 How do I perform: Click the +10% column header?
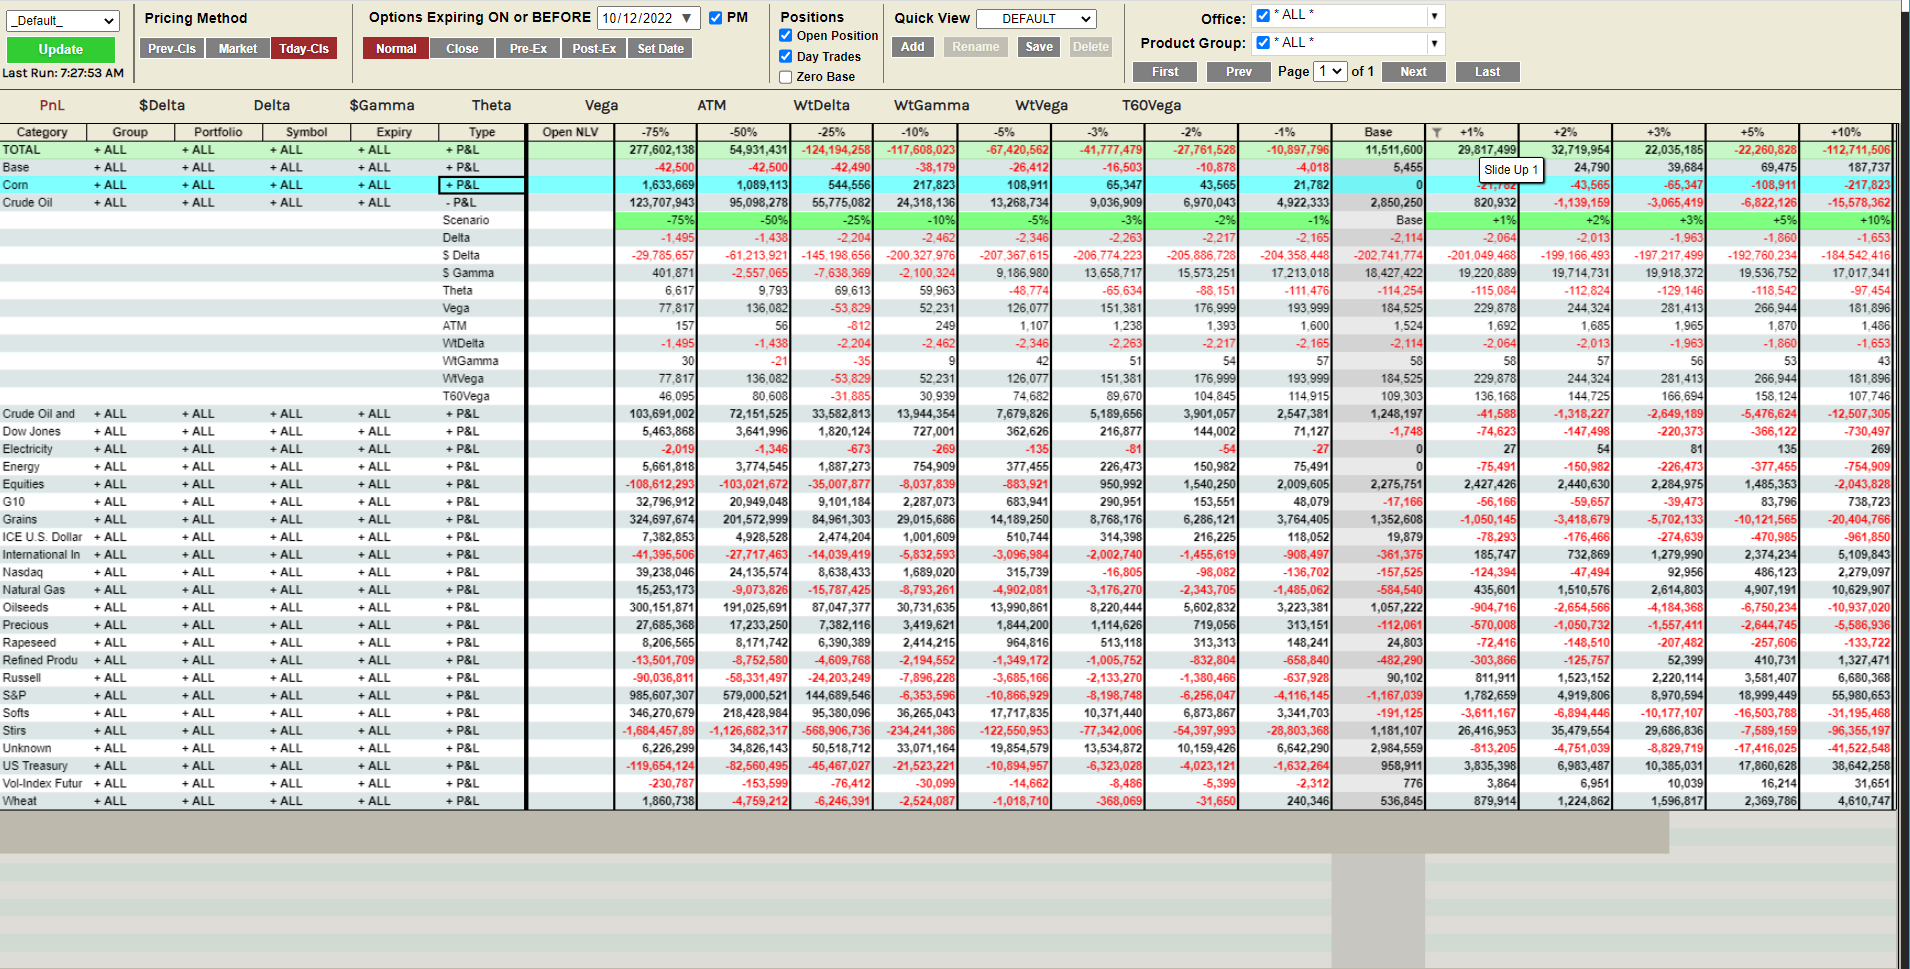(1846, 132)
